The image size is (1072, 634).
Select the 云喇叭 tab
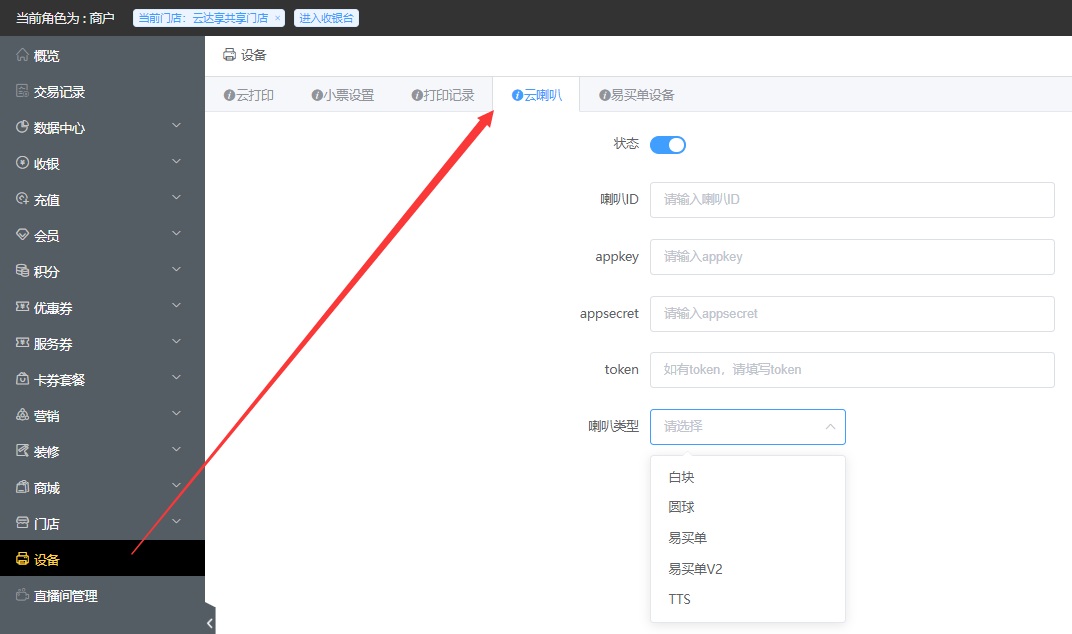(x=537, y=95)
